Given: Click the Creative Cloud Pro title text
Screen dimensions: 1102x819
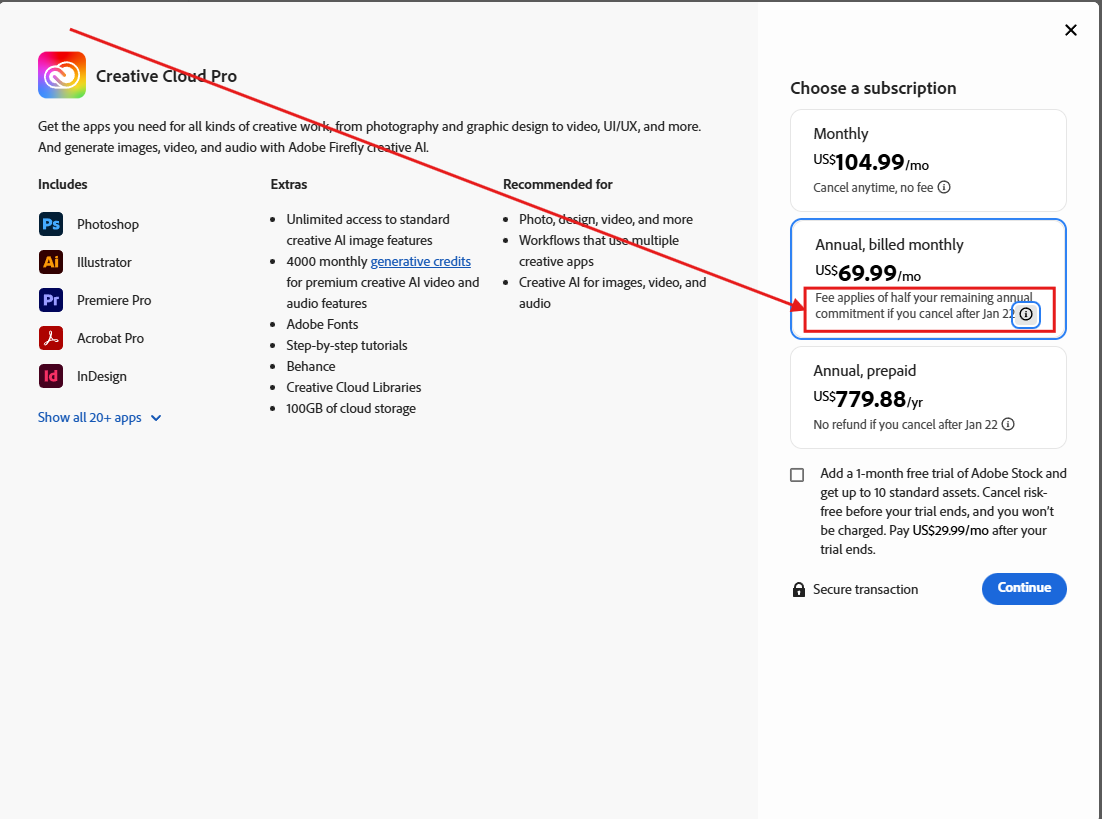Looking at the screenshot, I should (x=166, y=76).
